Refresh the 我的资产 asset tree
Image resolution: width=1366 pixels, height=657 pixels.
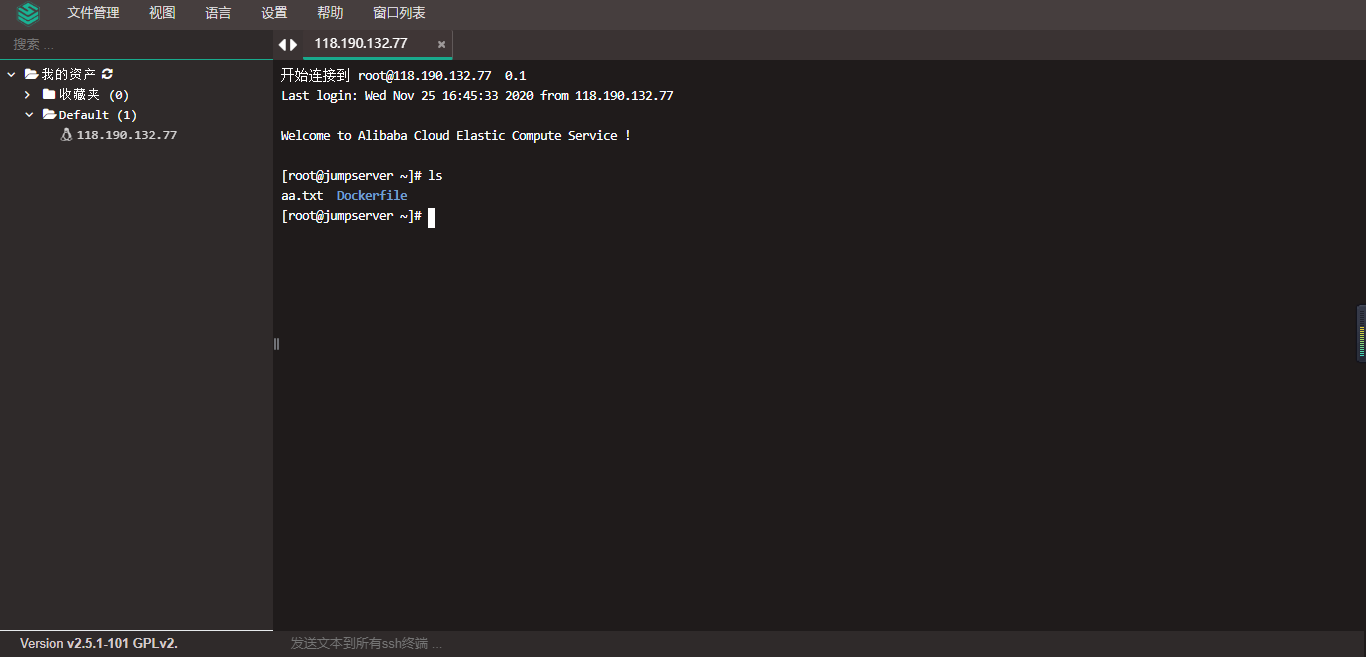[107, 74]
